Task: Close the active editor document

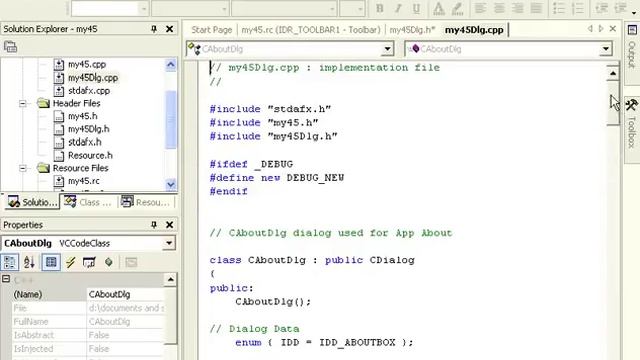Action: pos(613,29)
